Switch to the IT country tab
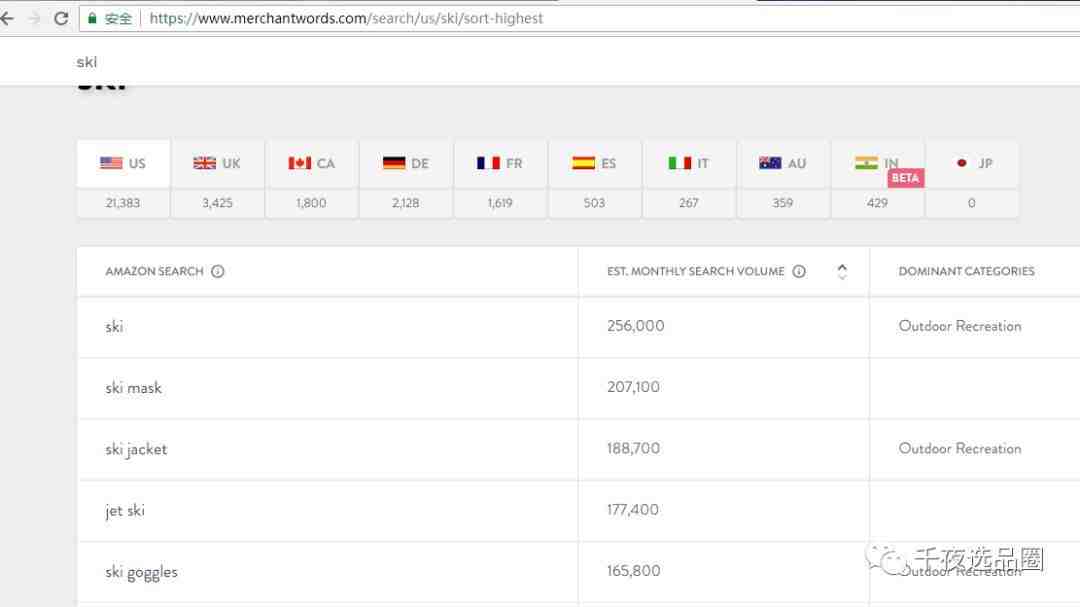Viewport: 1080px width, 607px height. tap(689, 164)
